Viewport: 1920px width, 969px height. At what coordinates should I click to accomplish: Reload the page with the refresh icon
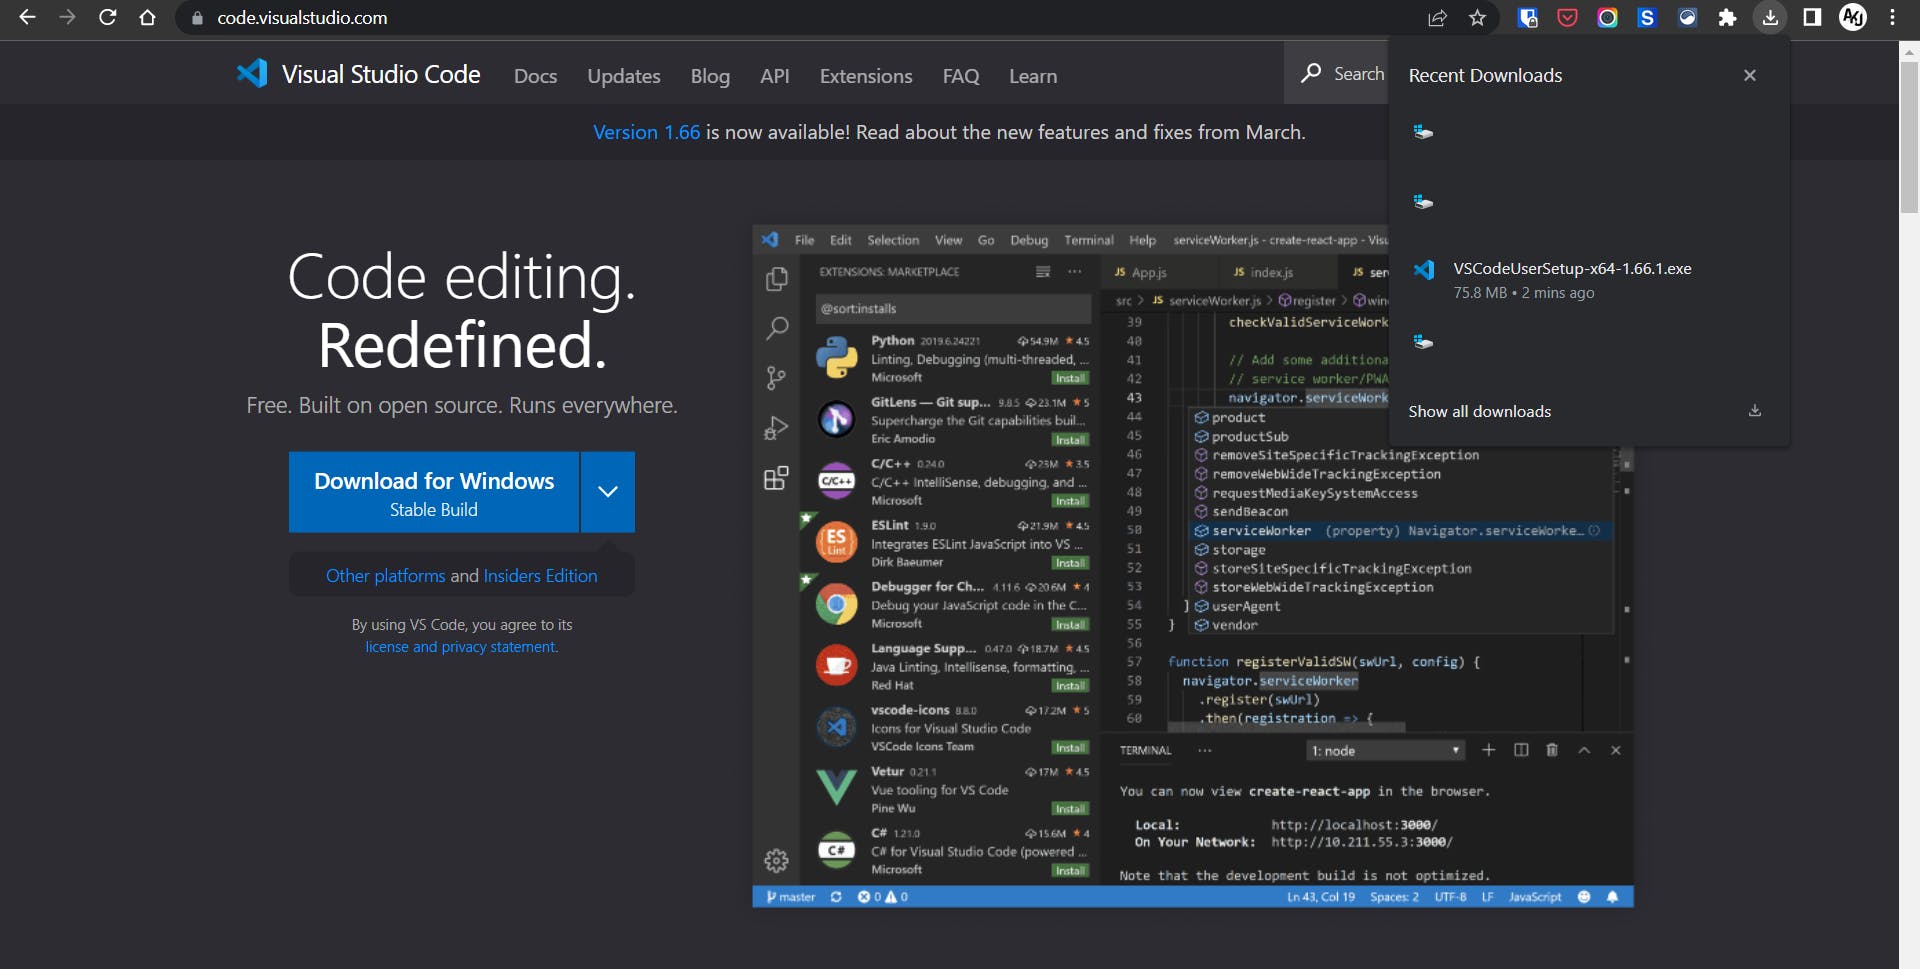pyautogui.click(x=107, y=17)
